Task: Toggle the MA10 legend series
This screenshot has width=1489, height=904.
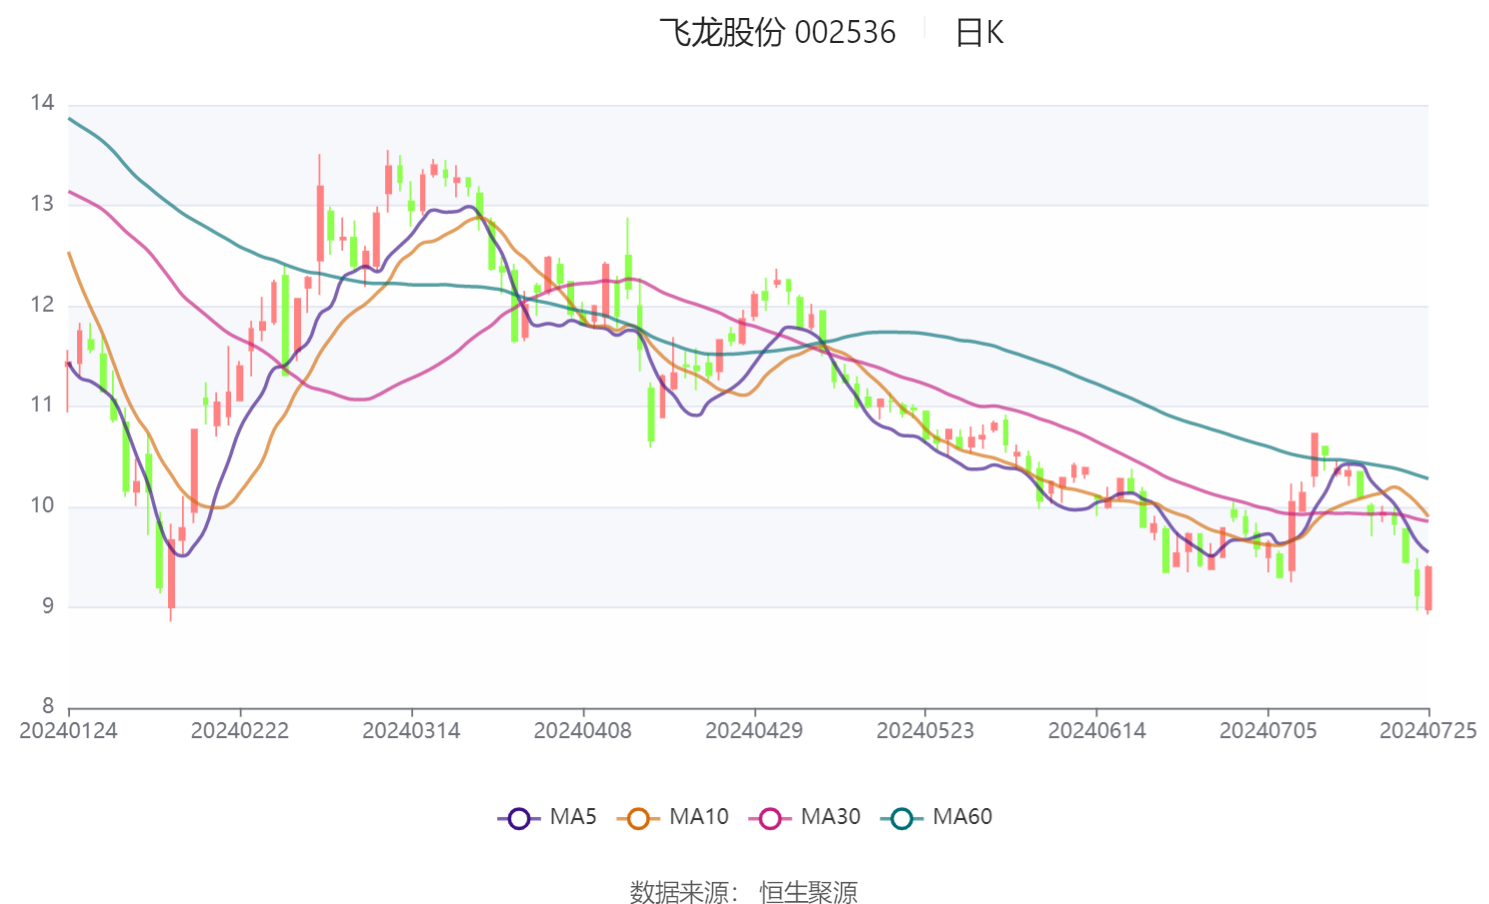Action: tap(673, 817)
